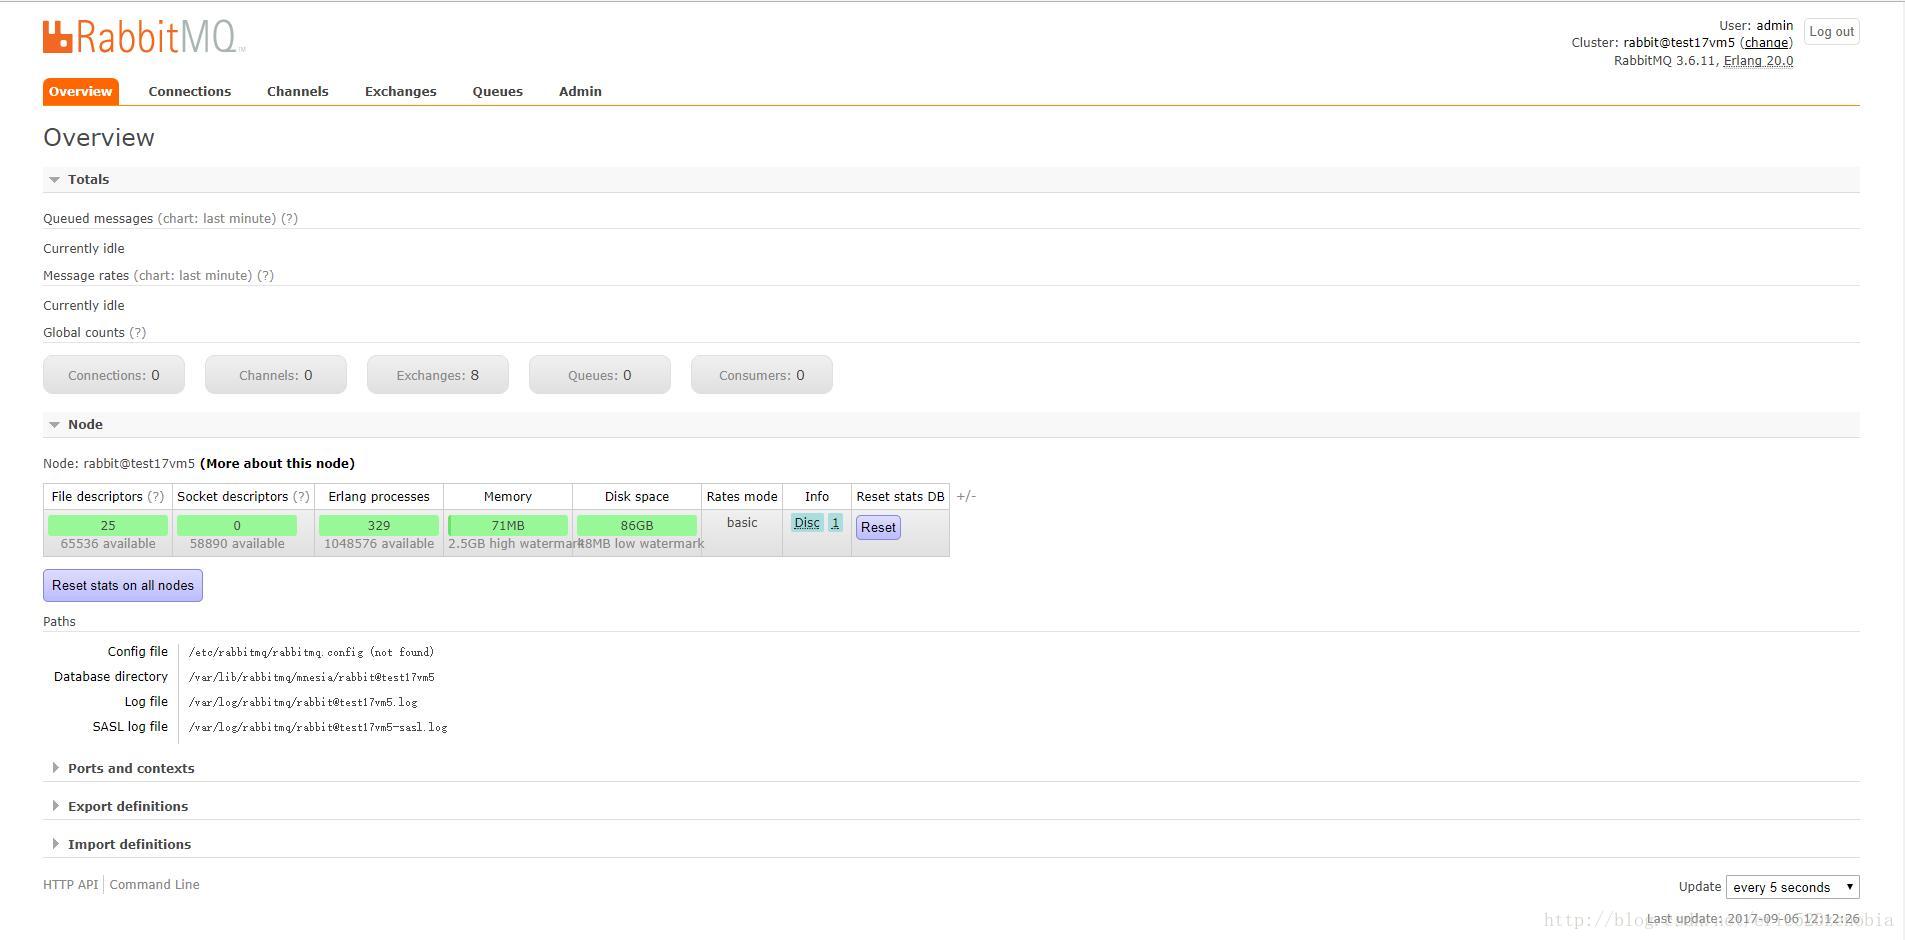Click the Socket descriptors 0 bar

(x=237, y=526)
